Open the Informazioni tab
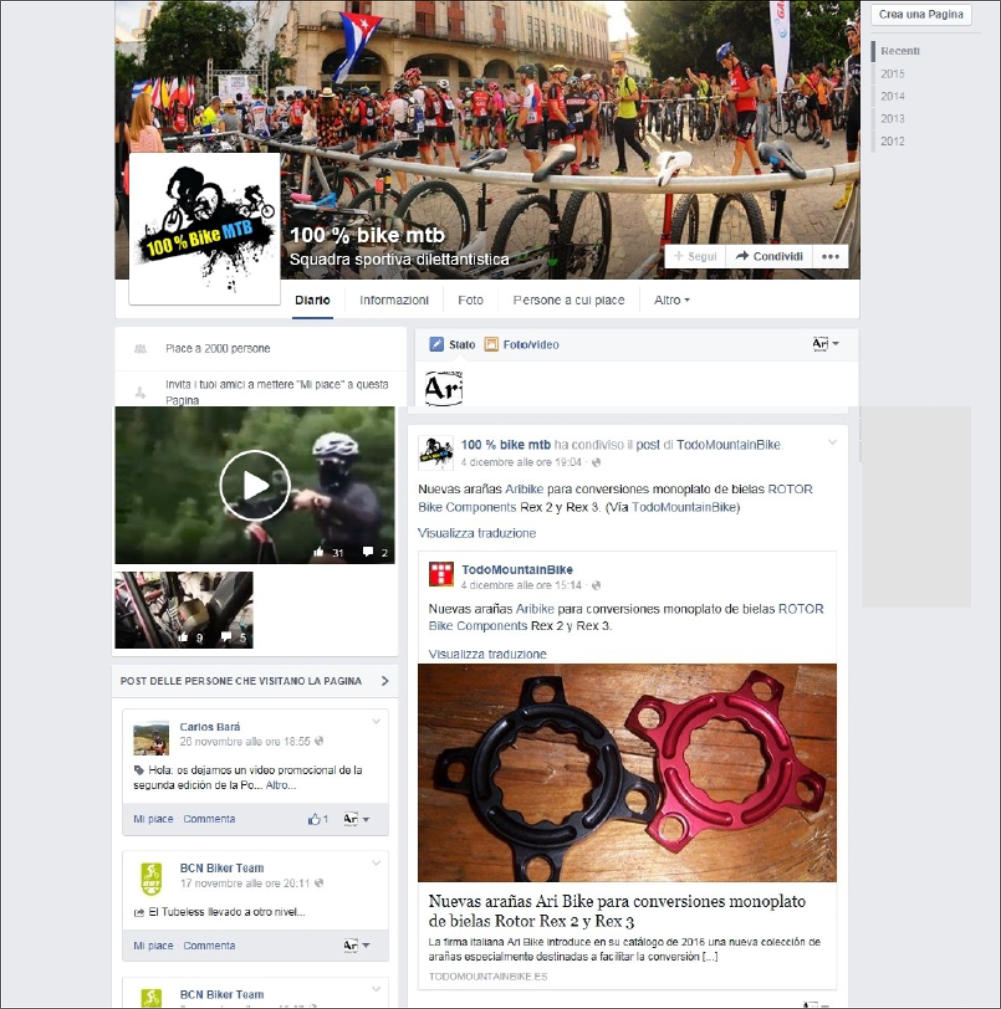Image resolution: width=1001 pixels, height=1009 pixels. 394,300
